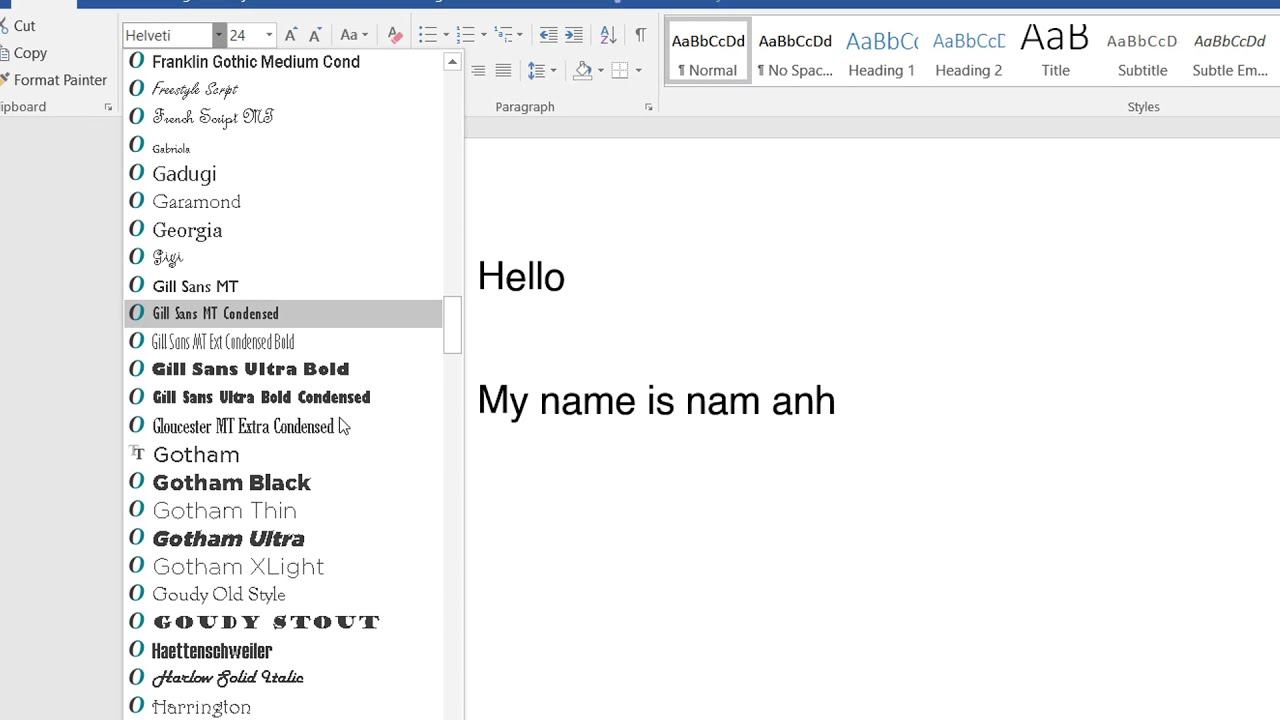Select Gill Sans MT Ext Condensed Bold
Screen dimensions: 1280x720
283,342
